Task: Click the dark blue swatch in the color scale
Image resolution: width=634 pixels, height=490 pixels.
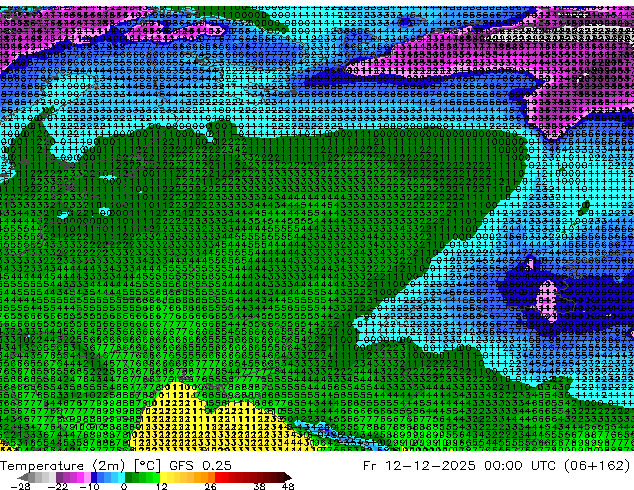Action: (x=94, y=477)
